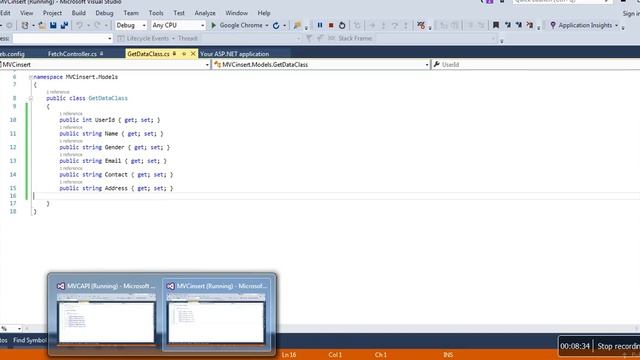
Task: Collapse the namespace MVCinsert.Models block
Action: click(x=31, y=77)
